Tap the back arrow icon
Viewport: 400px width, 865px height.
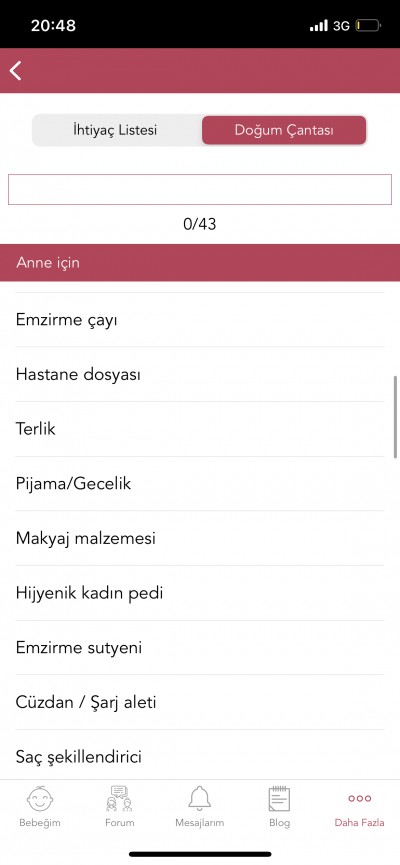pyautogui.click(x=15, y=71)
